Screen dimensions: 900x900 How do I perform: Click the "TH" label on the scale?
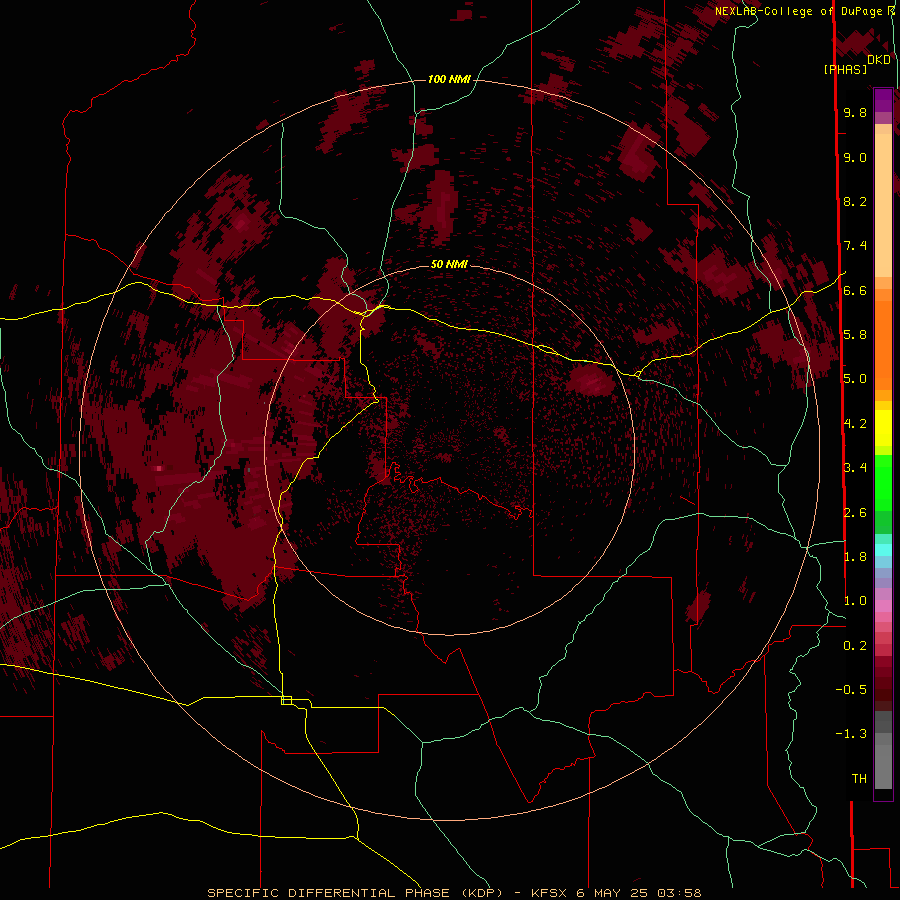click(859, 779)
